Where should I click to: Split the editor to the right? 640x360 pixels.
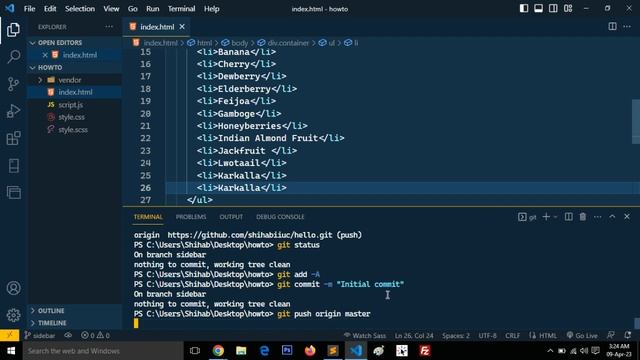(612, 27)
